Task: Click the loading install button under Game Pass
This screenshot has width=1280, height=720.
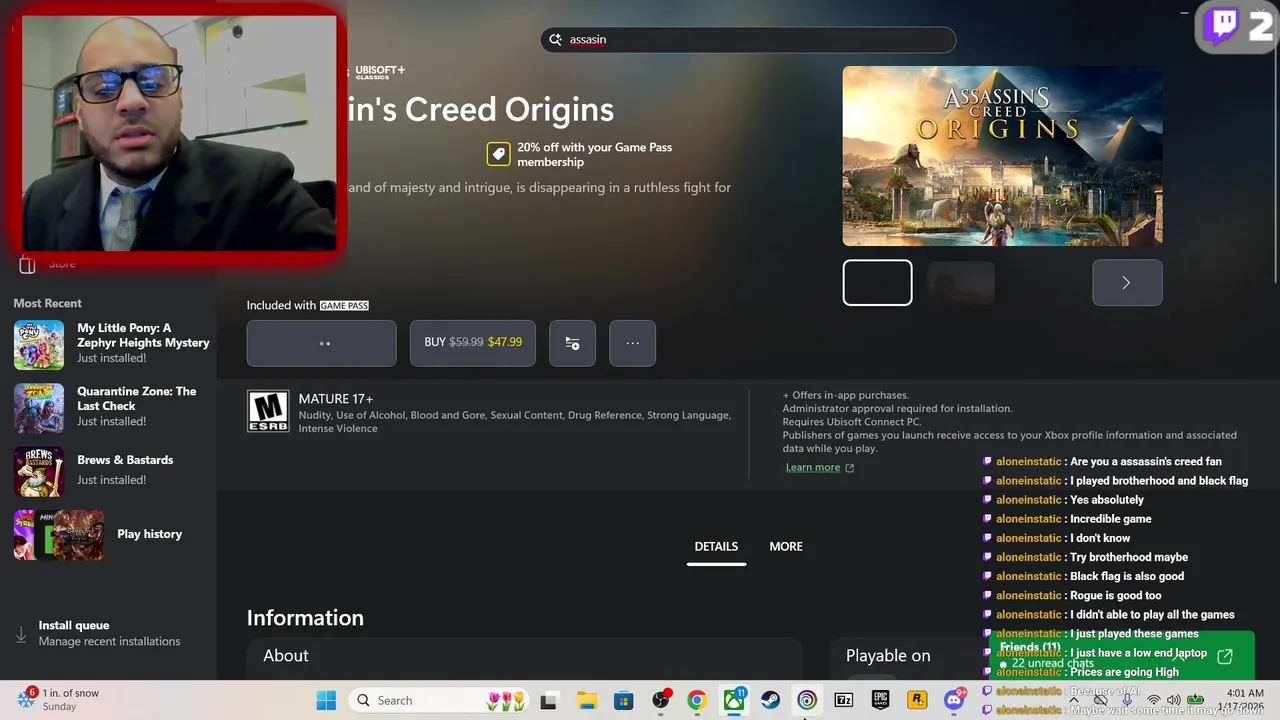Action: (321, 343)
